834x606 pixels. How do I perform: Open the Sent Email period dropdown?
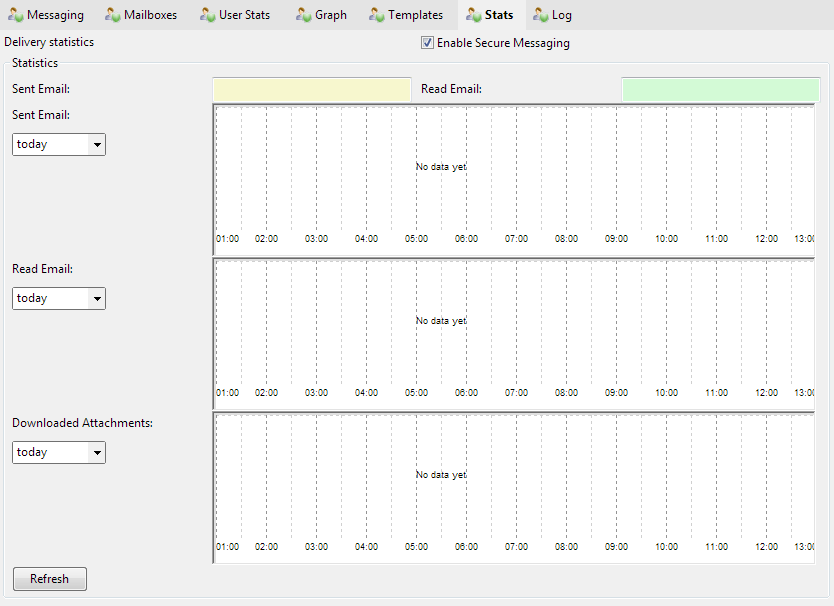(x=59, y=144)
